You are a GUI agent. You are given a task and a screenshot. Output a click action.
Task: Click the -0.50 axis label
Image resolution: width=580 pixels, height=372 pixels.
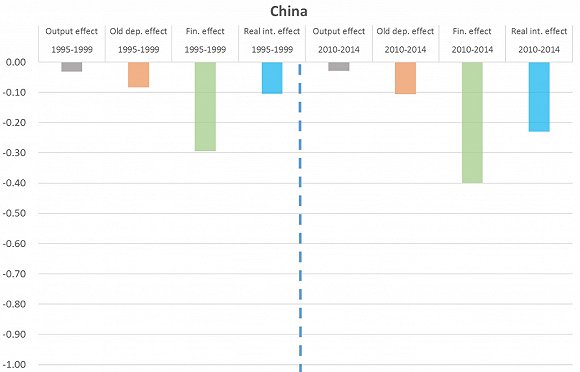tap(14, 213)
